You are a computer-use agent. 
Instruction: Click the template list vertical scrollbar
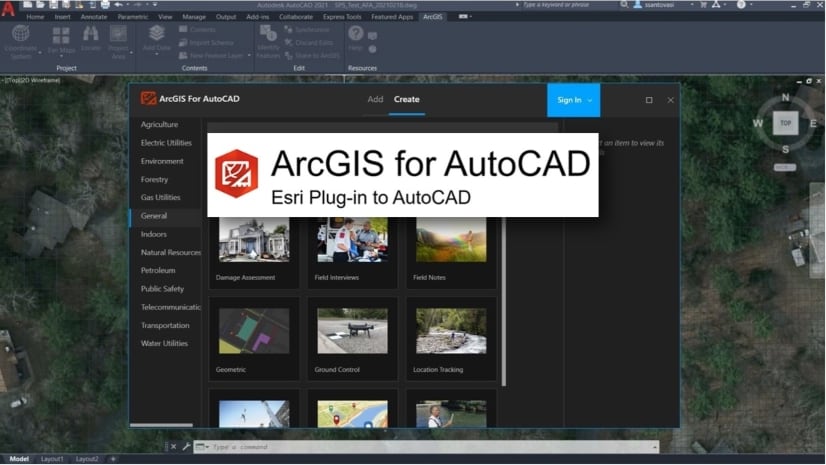tap(504, 301)
